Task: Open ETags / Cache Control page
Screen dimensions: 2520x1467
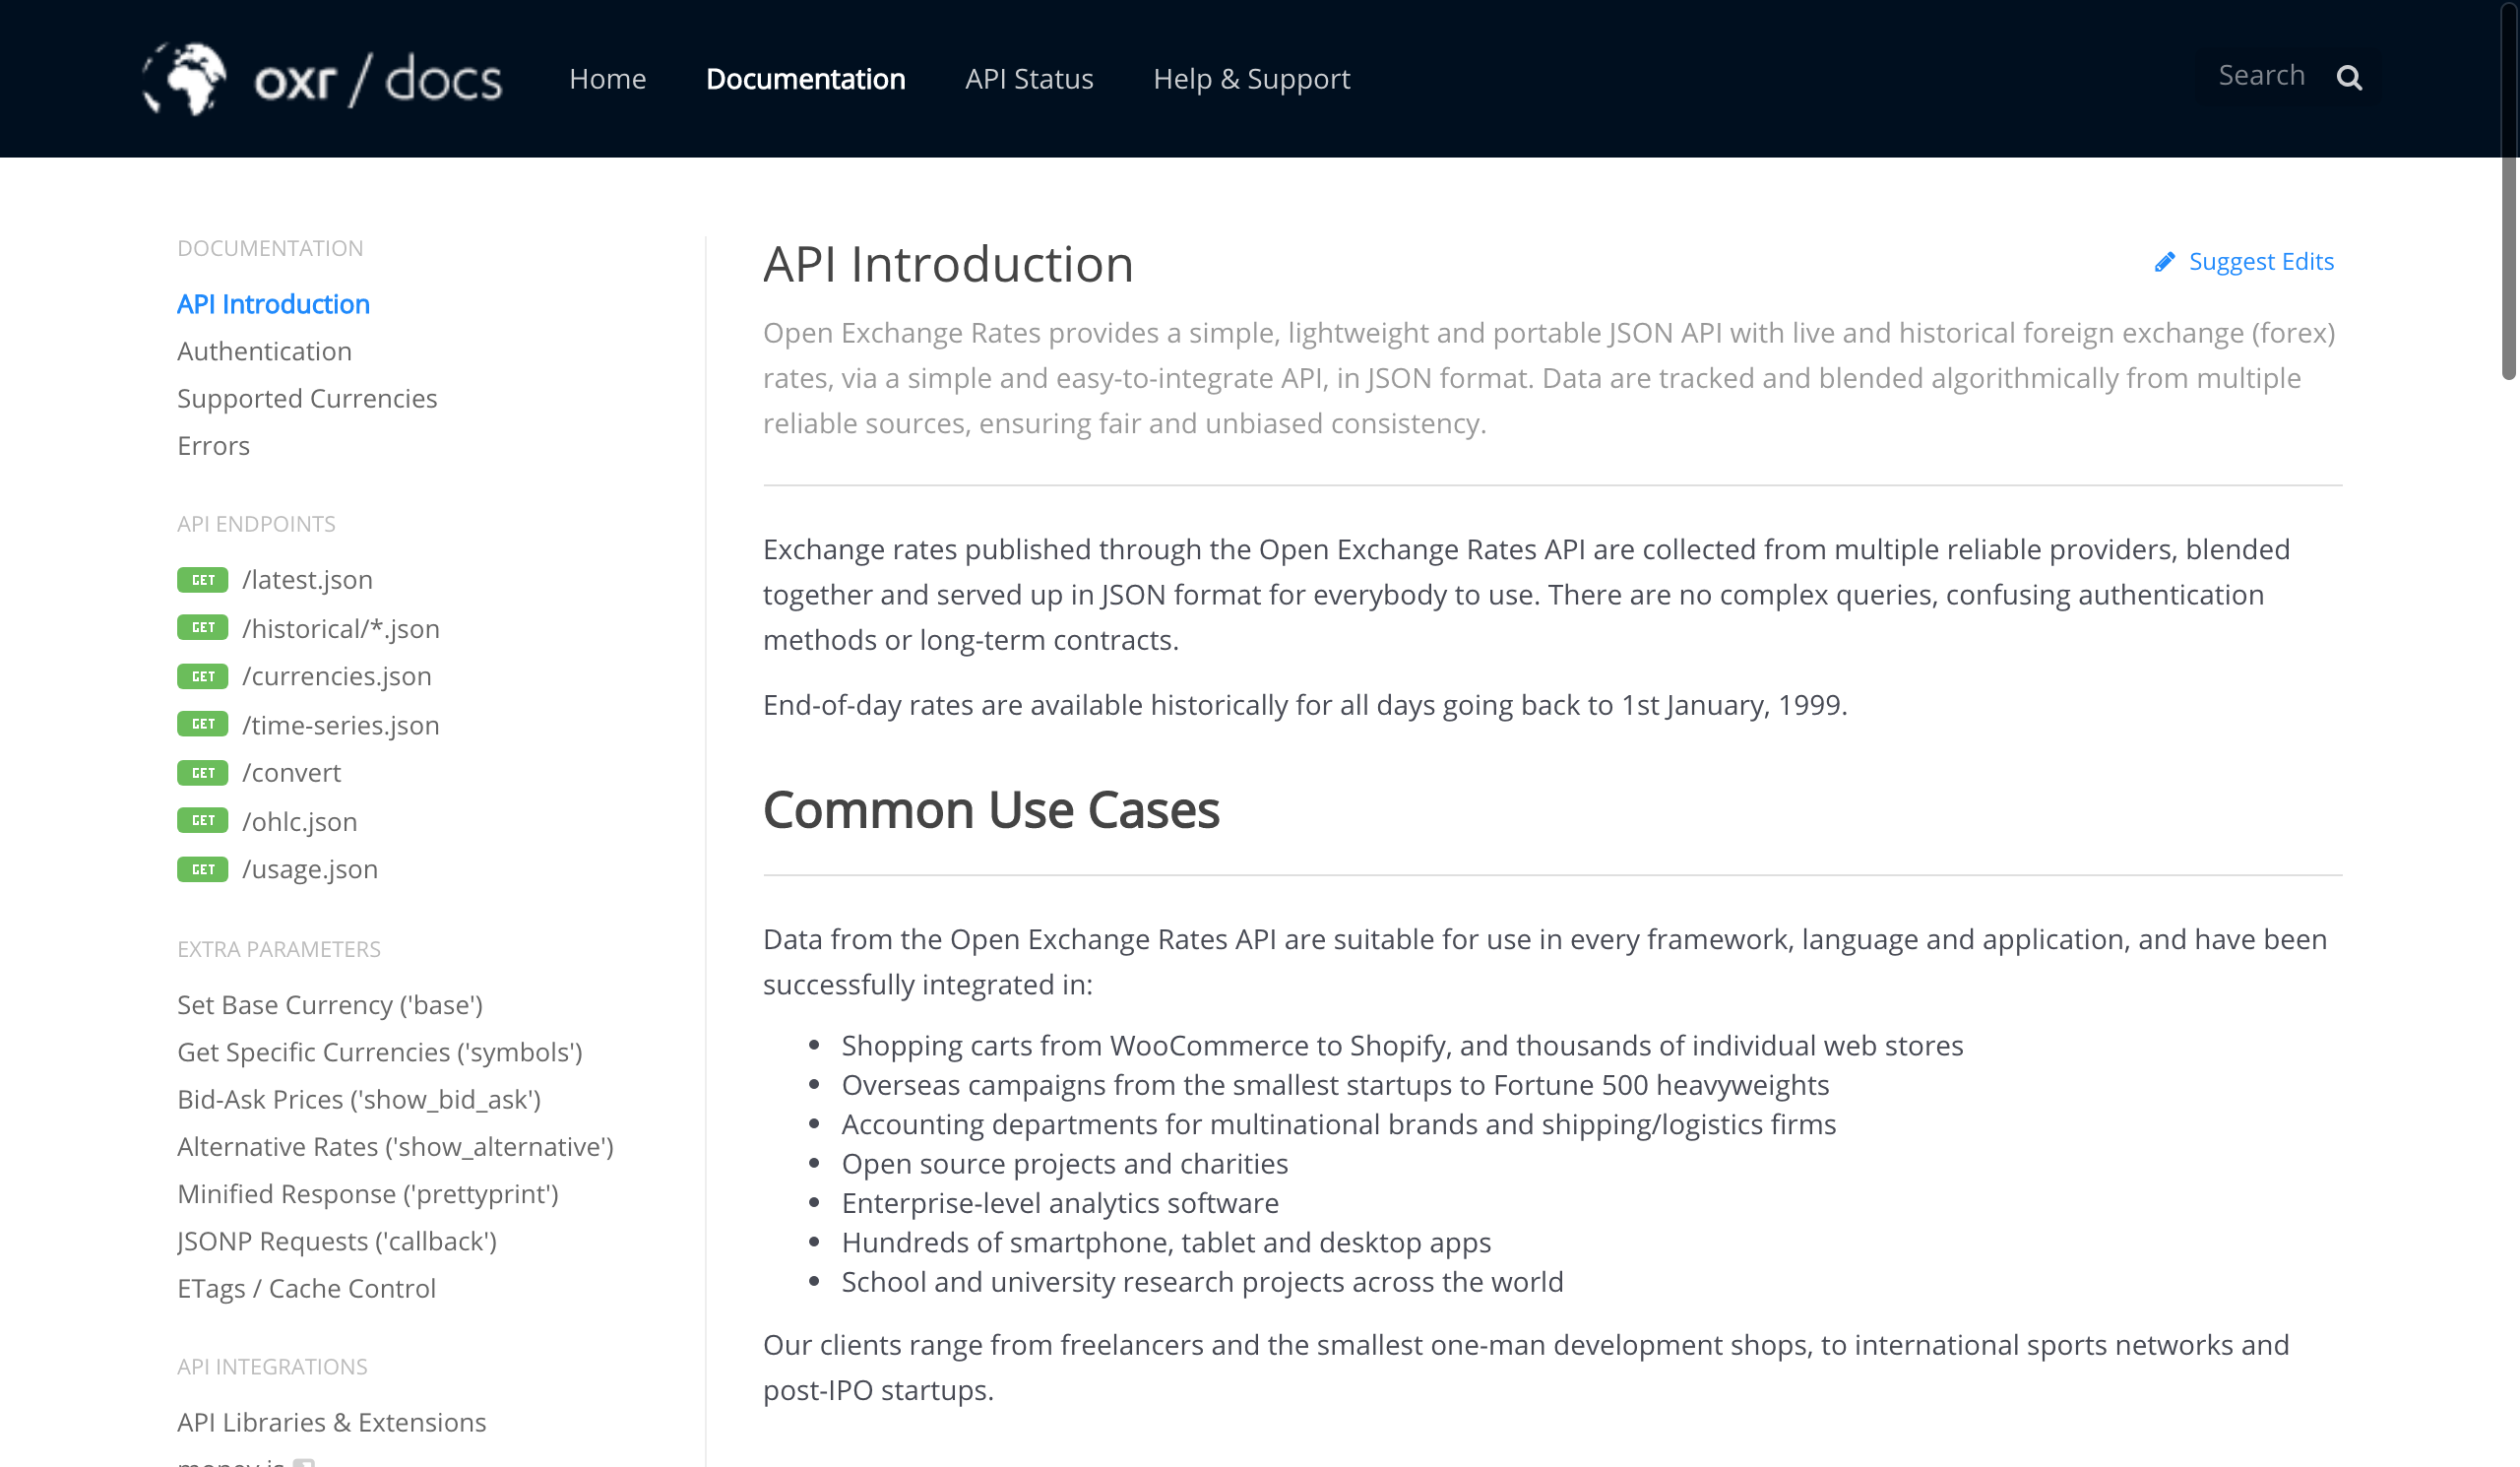Action: point(306,1289)
